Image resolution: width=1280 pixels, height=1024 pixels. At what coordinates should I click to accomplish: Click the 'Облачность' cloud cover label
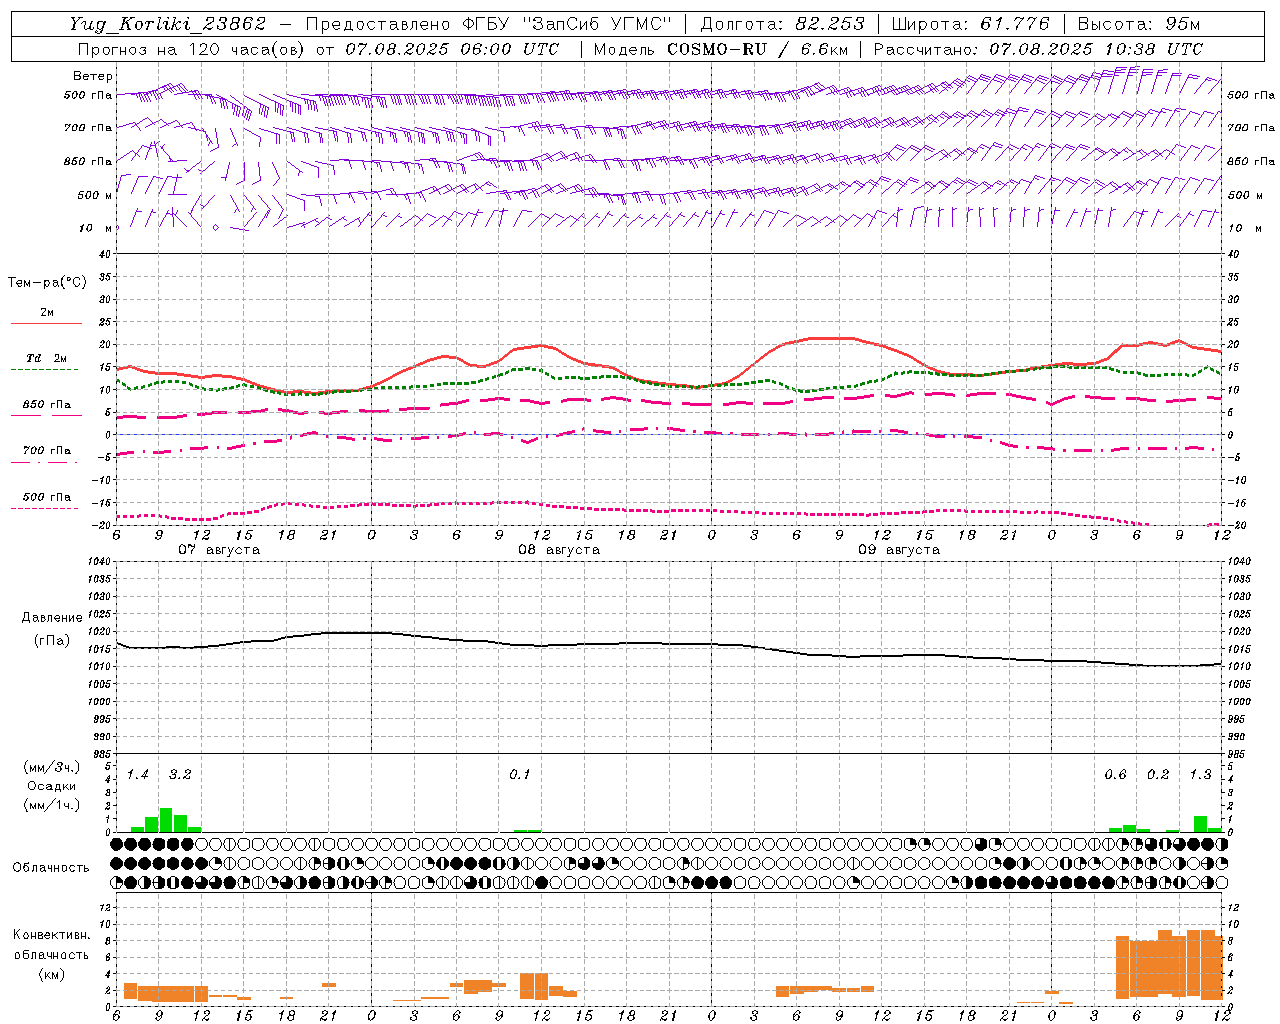[x=51, y=867]
